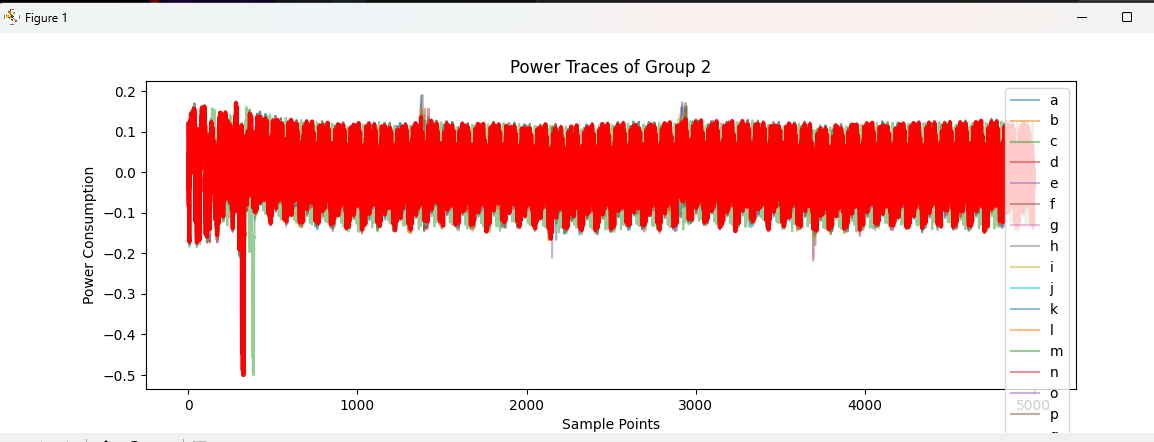Click the legend line swatch for "c"
The height and width of the screenshot is (442, 1154).
point(1027,142)
